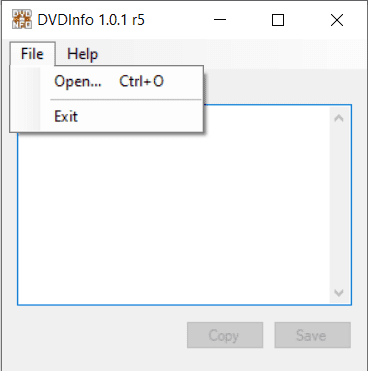The width and height of the screenshot is (368, 371).
Task: Click the menu icon gutter beside Exit
Action: 26,117
